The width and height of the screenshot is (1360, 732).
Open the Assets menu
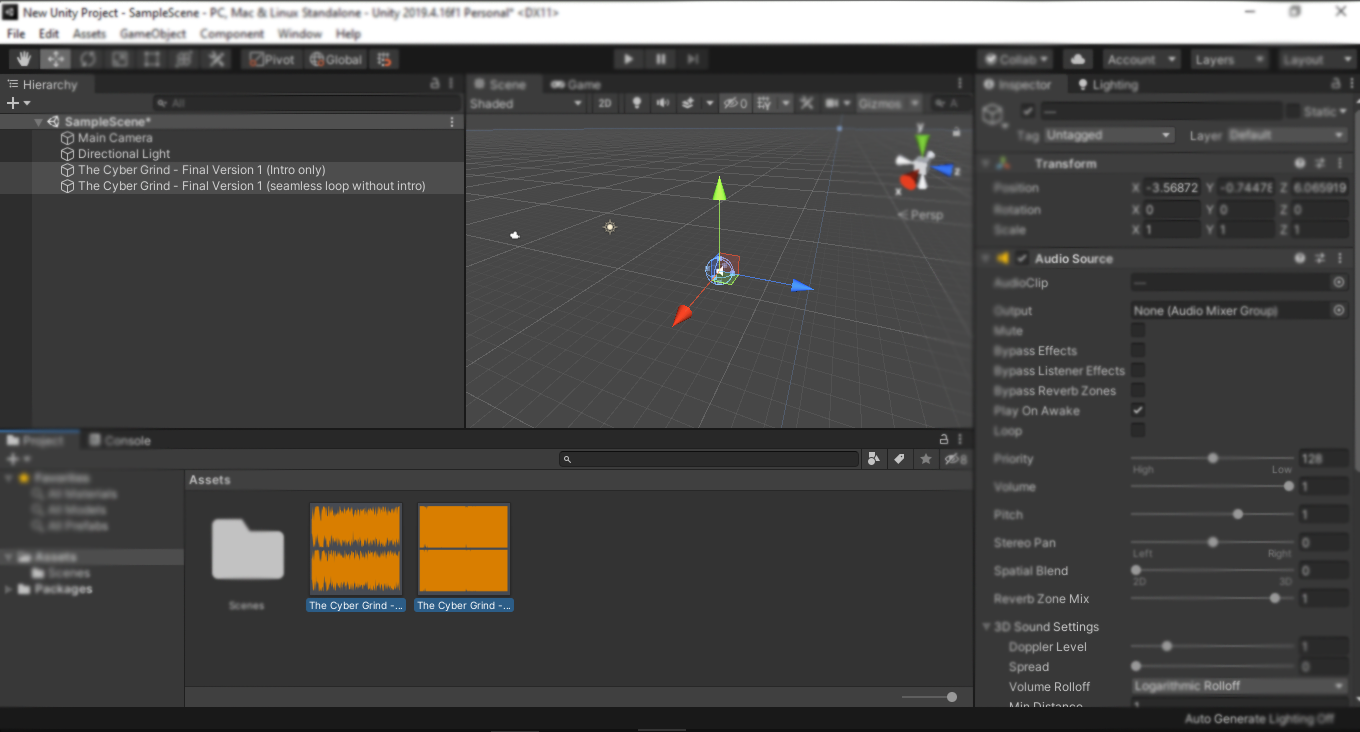(89, 34)
